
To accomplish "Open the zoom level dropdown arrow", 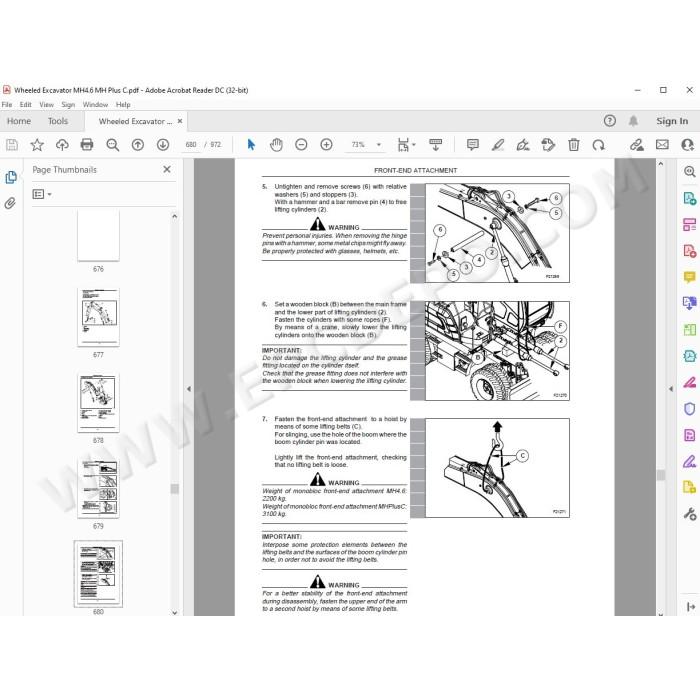I will (x=379, y=145).
